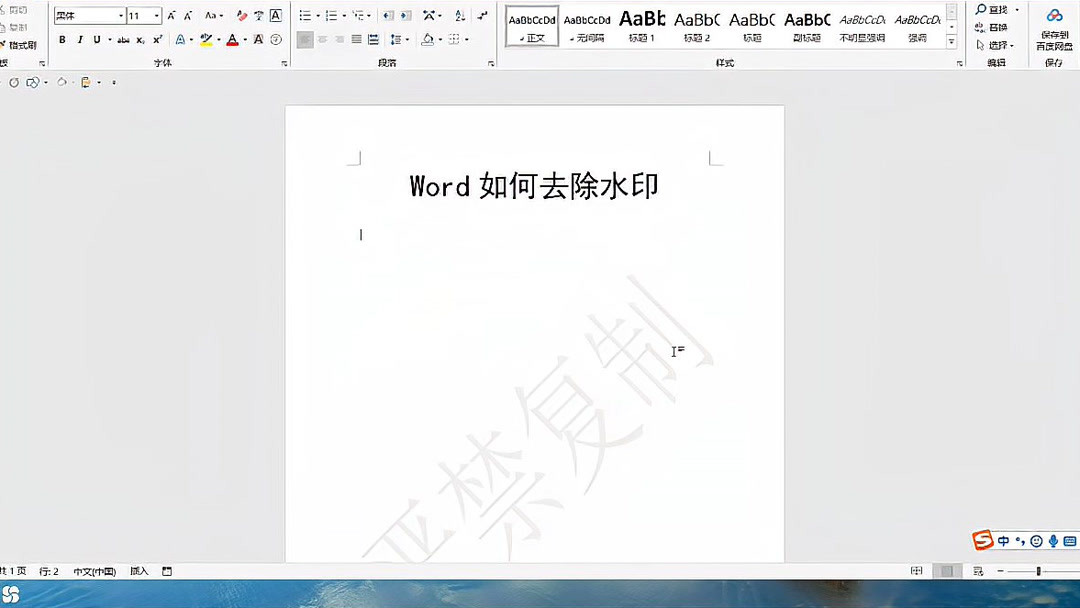Click the increase indent icon
The width and height of the screenshot is (1080, 608).
(404, 16)
